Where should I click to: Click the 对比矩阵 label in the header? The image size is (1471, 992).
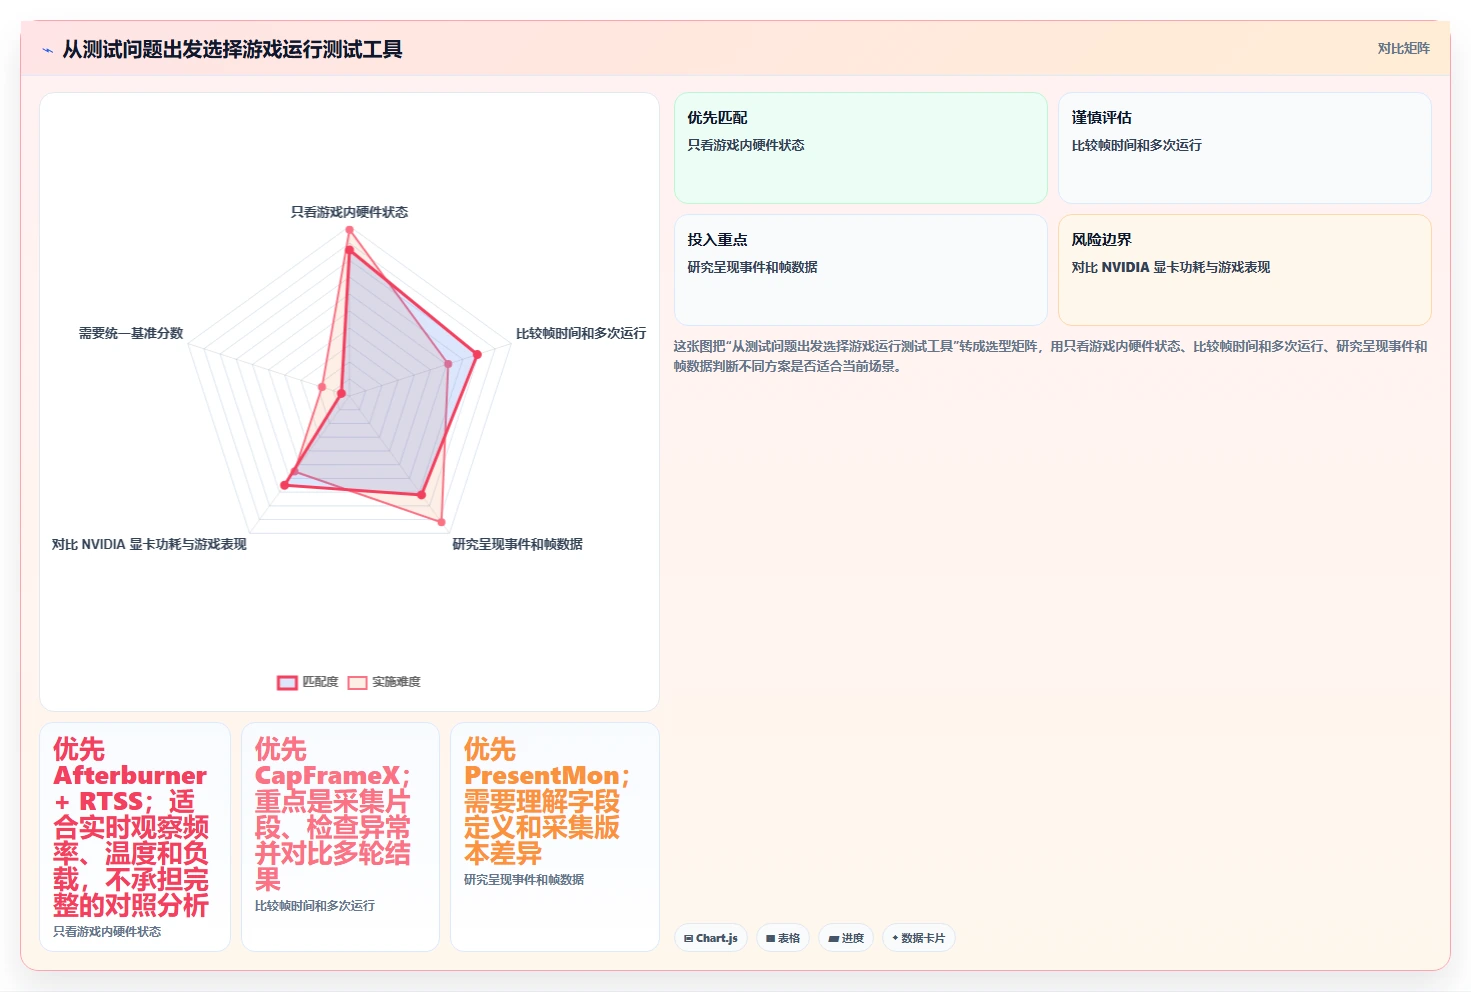pyautogui.click(x=1403, y=48)
